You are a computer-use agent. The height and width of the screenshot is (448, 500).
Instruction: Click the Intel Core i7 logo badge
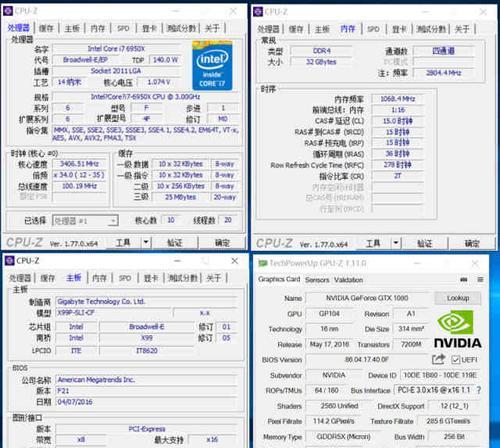pos(212,65)
